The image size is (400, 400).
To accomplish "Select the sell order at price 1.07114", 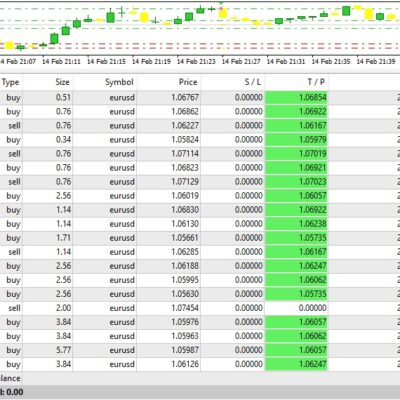I will [x=200, y=154].
